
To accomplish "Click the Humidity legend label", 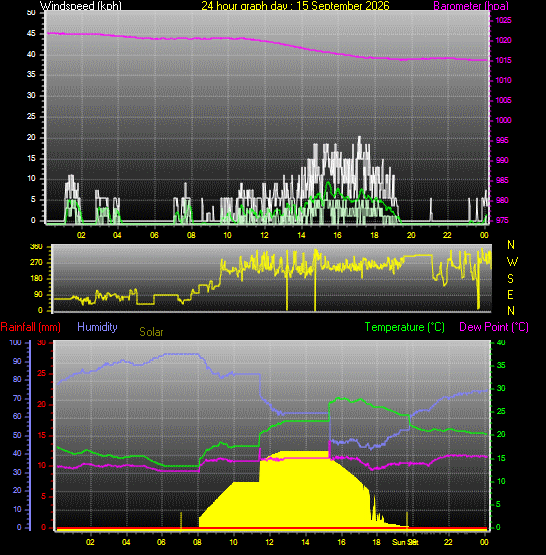I will coord(97,327).
